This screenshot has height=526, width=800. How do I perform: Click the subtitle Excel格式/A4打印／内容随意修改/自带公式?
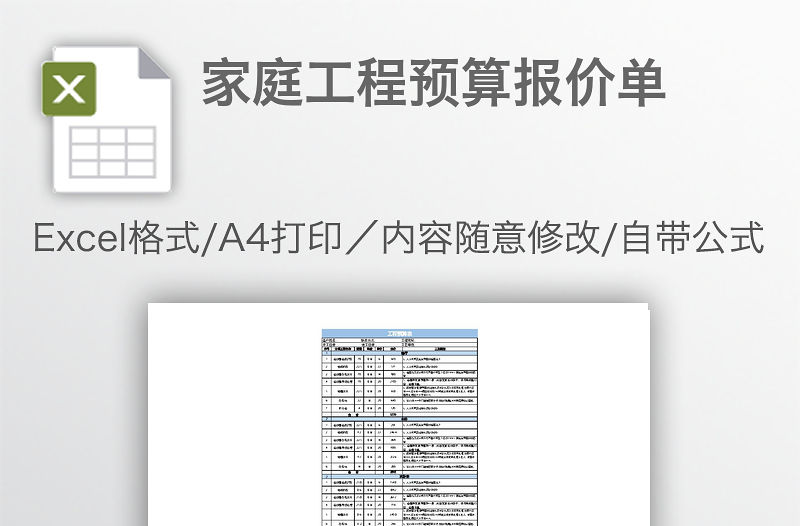click(x=399, y=238)
